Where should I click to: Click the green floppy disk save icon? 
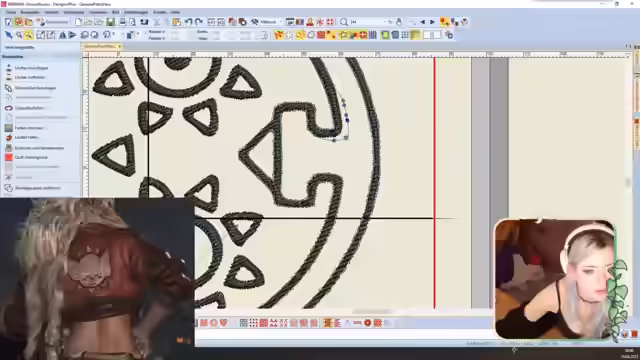pos(111,22)
